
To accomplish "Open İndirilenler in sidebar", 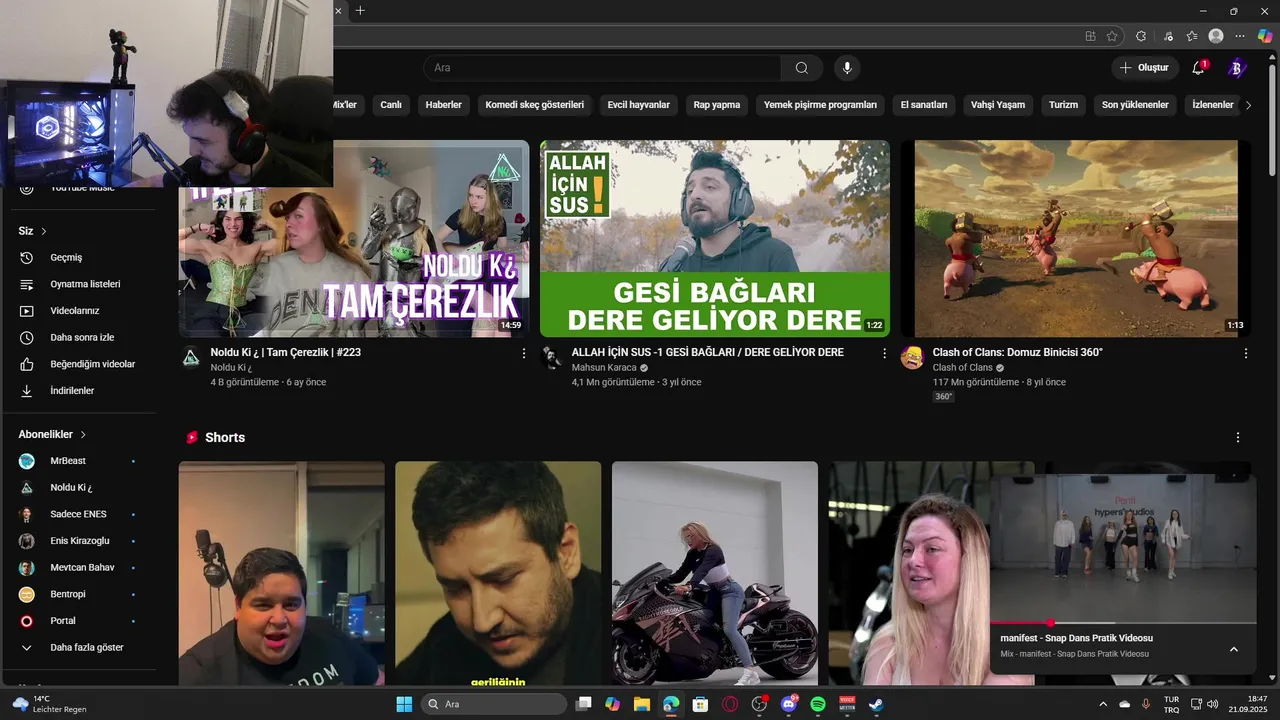I will click(80, 391).
